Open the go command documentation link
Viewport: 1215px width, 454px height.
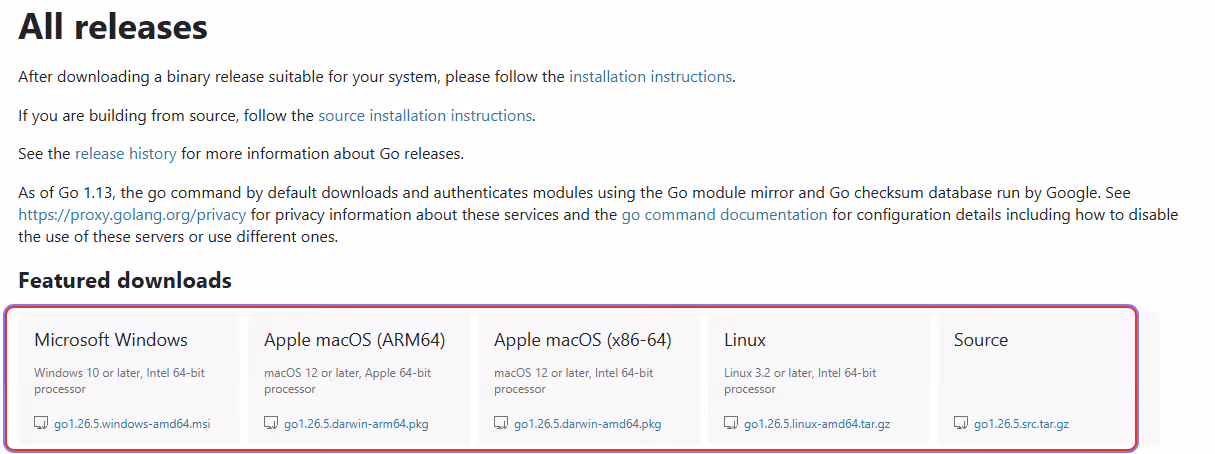724,215
